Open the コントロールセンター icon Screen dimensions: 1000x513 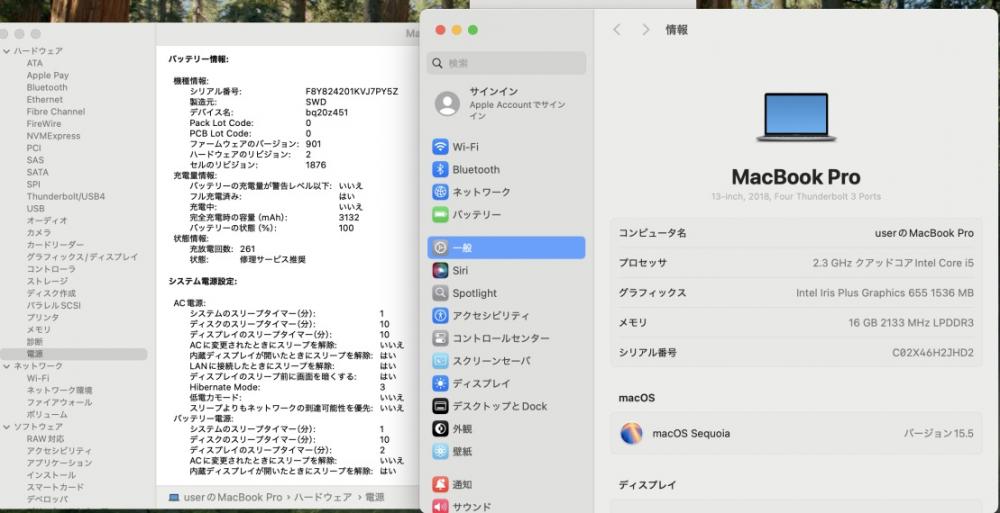[x=440, y=338]
